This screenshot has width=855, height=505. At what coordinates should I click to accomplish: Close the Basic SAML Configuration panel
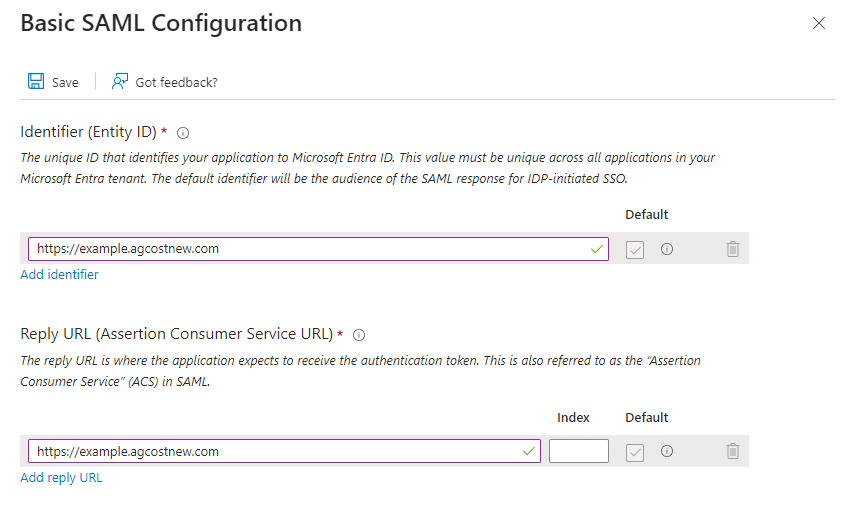[819, 23]
